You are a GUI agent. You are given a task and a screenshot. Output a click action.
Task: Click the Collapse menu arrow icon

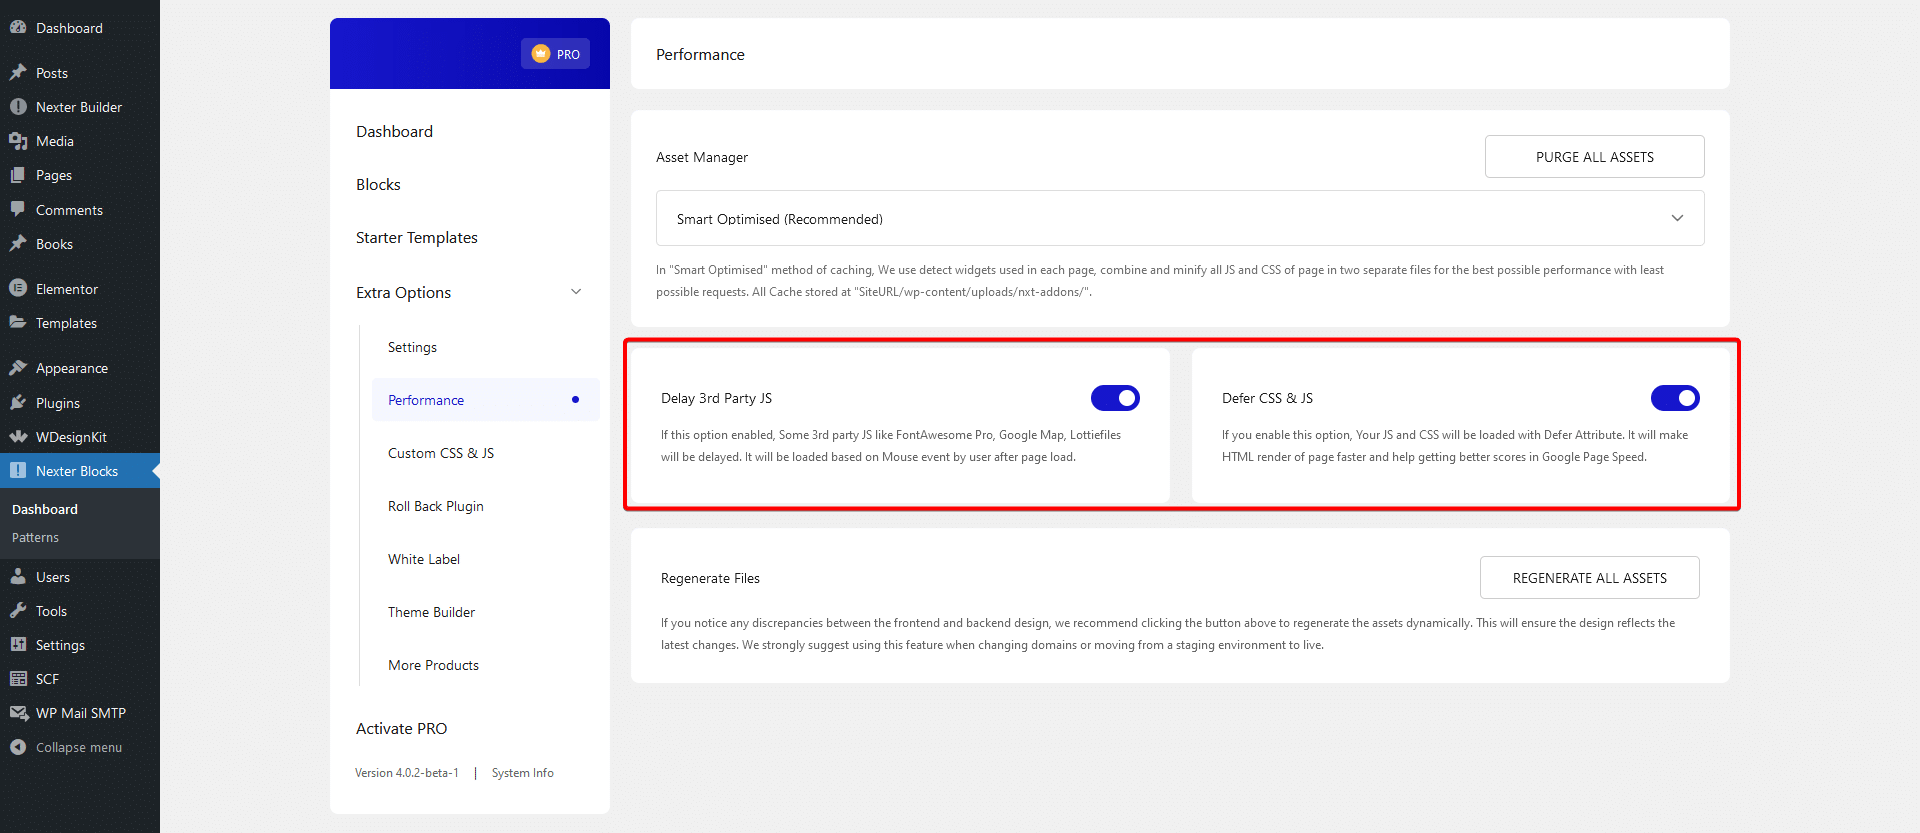click(18, 747)
